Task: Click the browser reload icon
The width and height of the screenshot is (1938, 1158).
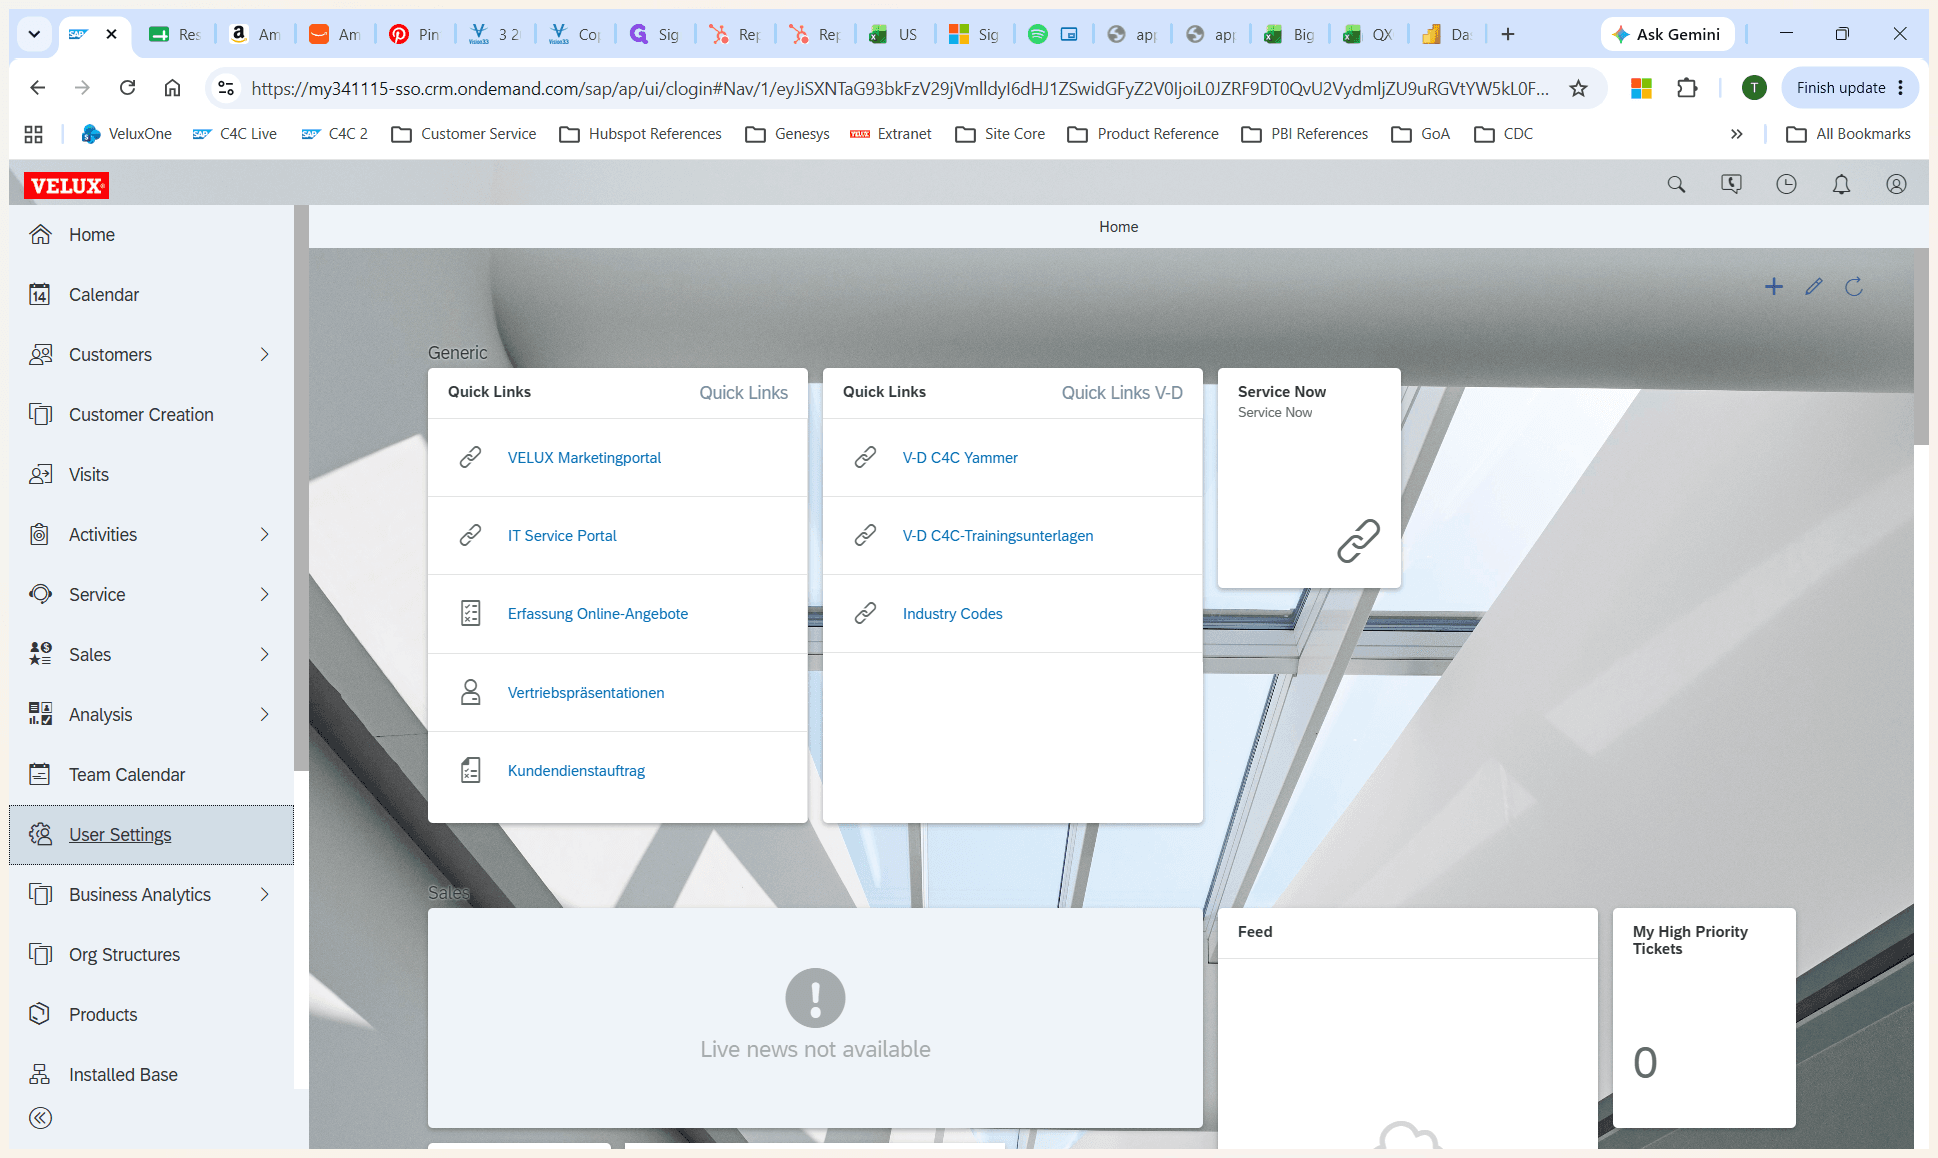Action: tap(127, 88)
